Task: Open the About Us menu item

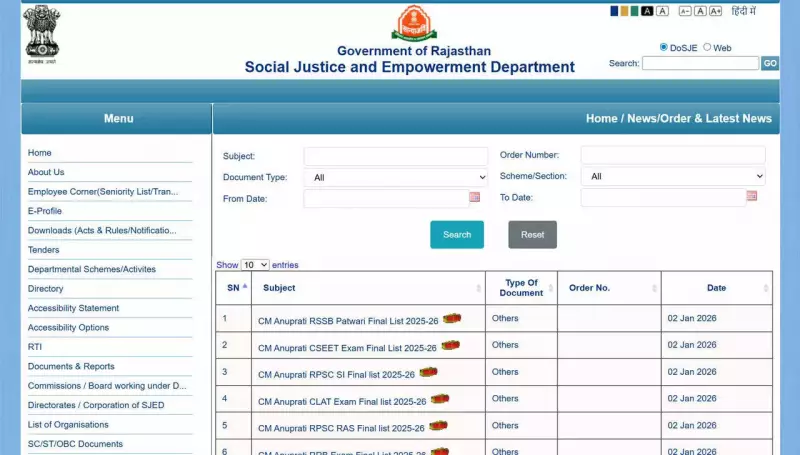Action: point(46,172)
